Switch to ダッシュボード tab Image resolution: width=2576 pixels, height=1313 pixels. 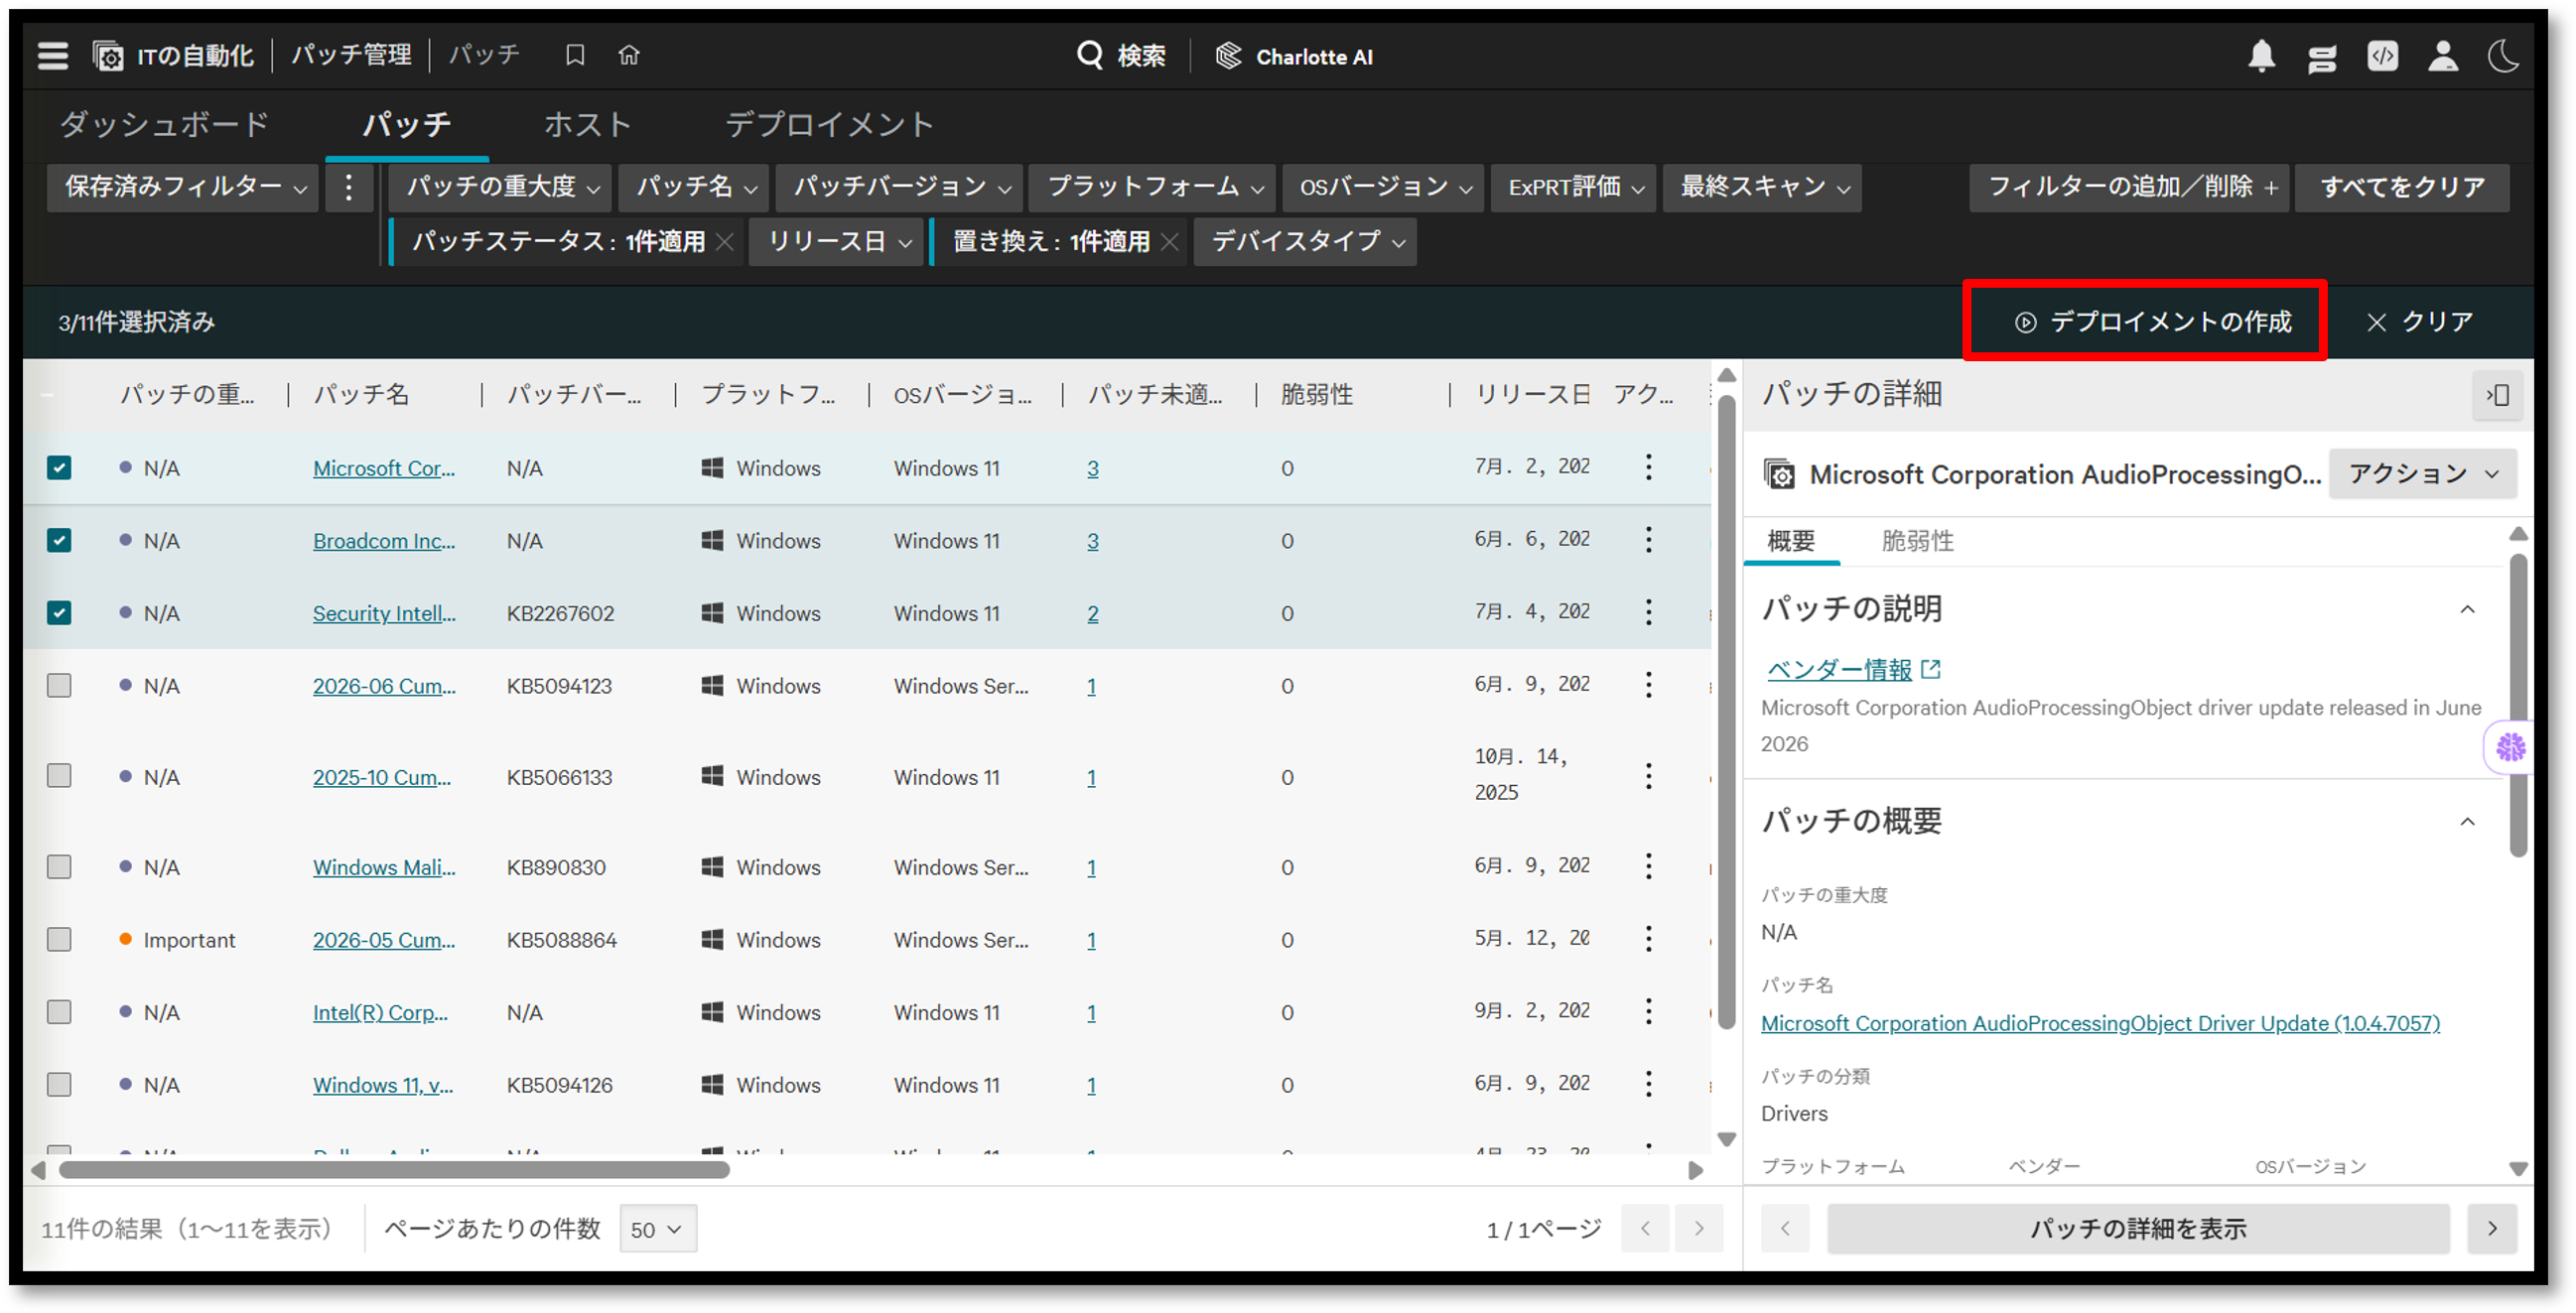click(x=165, y=124)
